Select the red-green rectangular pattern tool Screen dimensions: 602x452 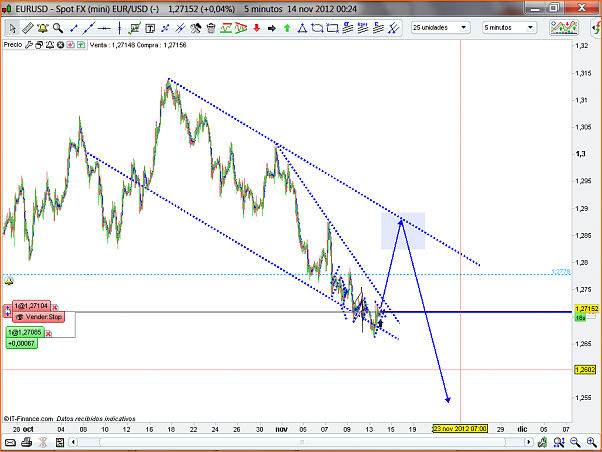(226, 28)
